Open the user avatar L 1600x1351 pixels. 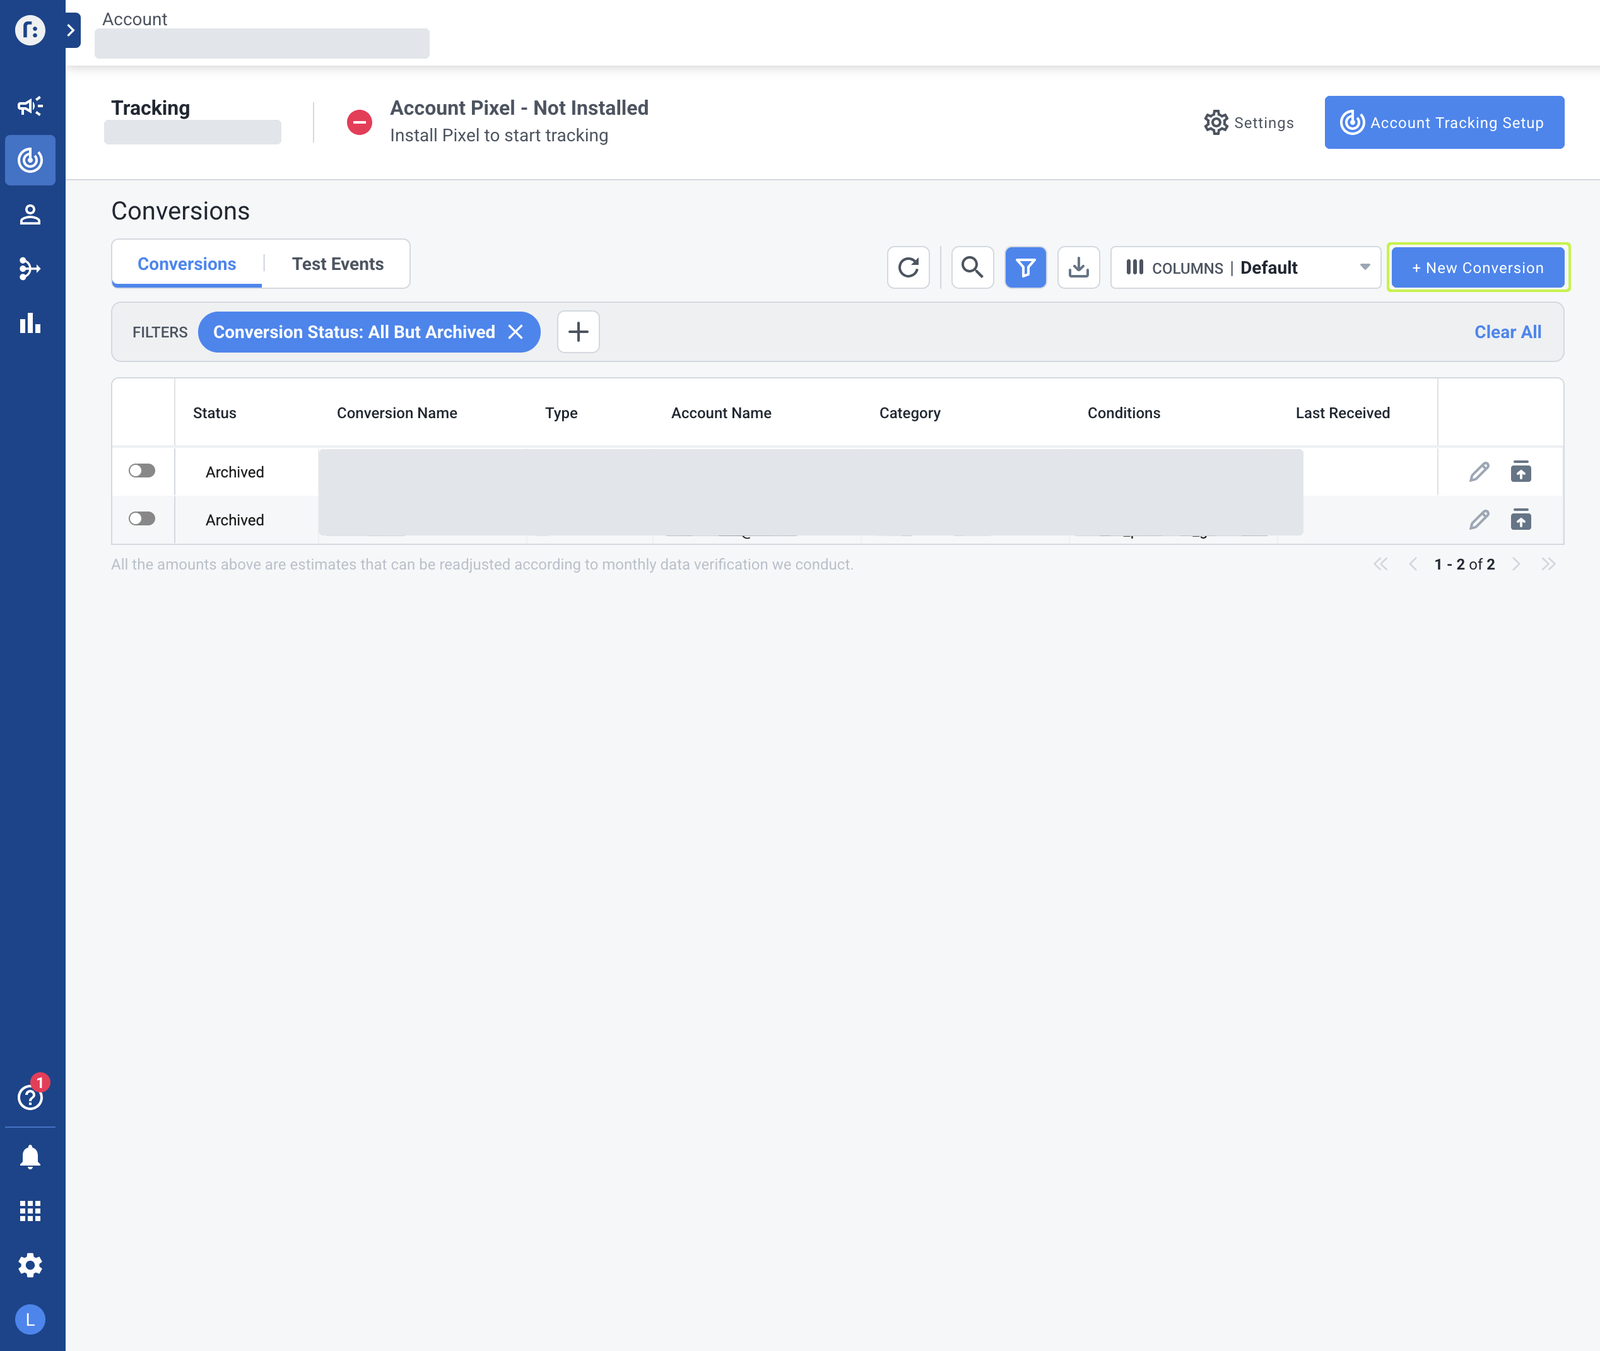30,1320
